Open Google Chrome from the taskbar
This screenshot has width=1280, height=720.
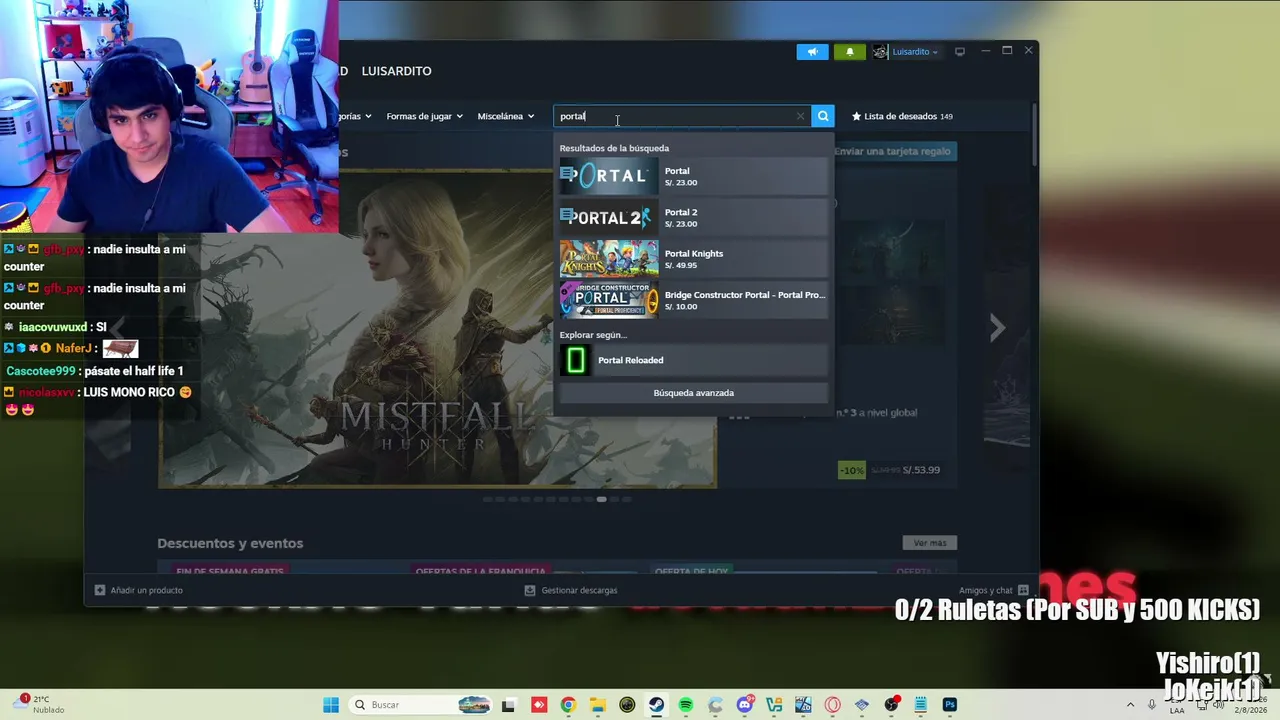pos(568,705)
